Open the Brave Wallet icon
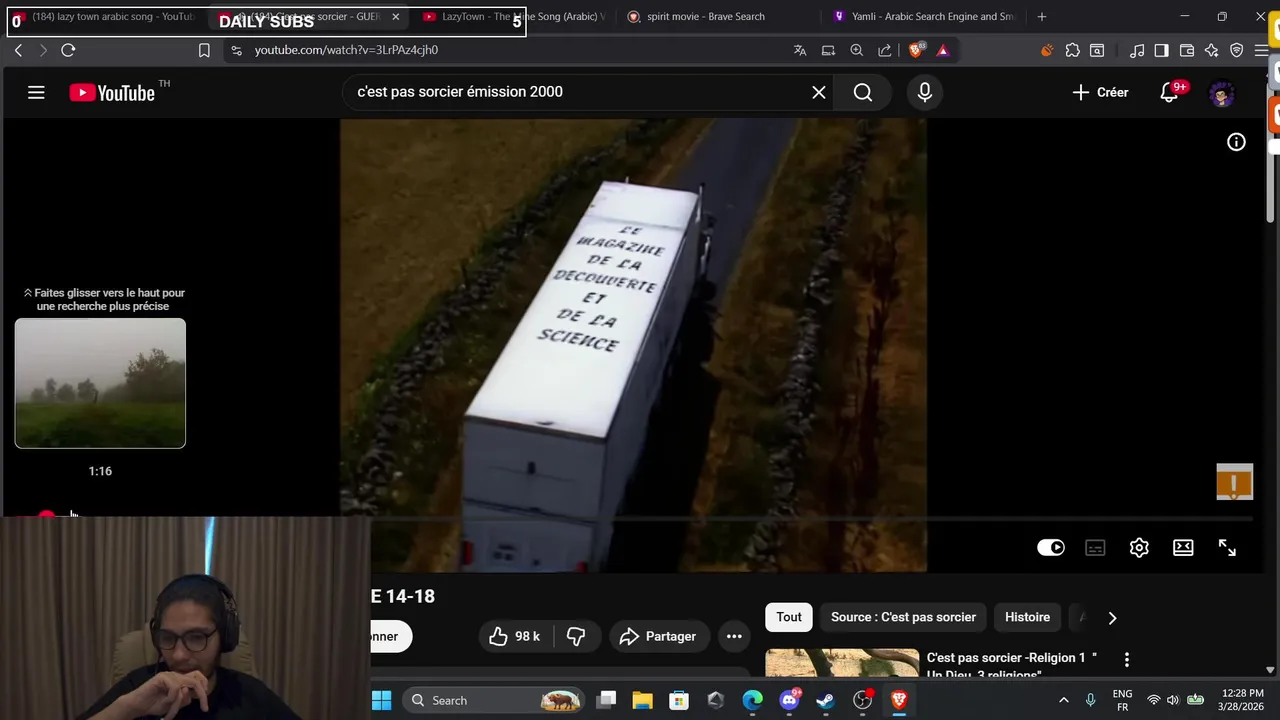The width and height of the screenshot is (1280, 720). pyautogui.click(x=1187, y=50)
